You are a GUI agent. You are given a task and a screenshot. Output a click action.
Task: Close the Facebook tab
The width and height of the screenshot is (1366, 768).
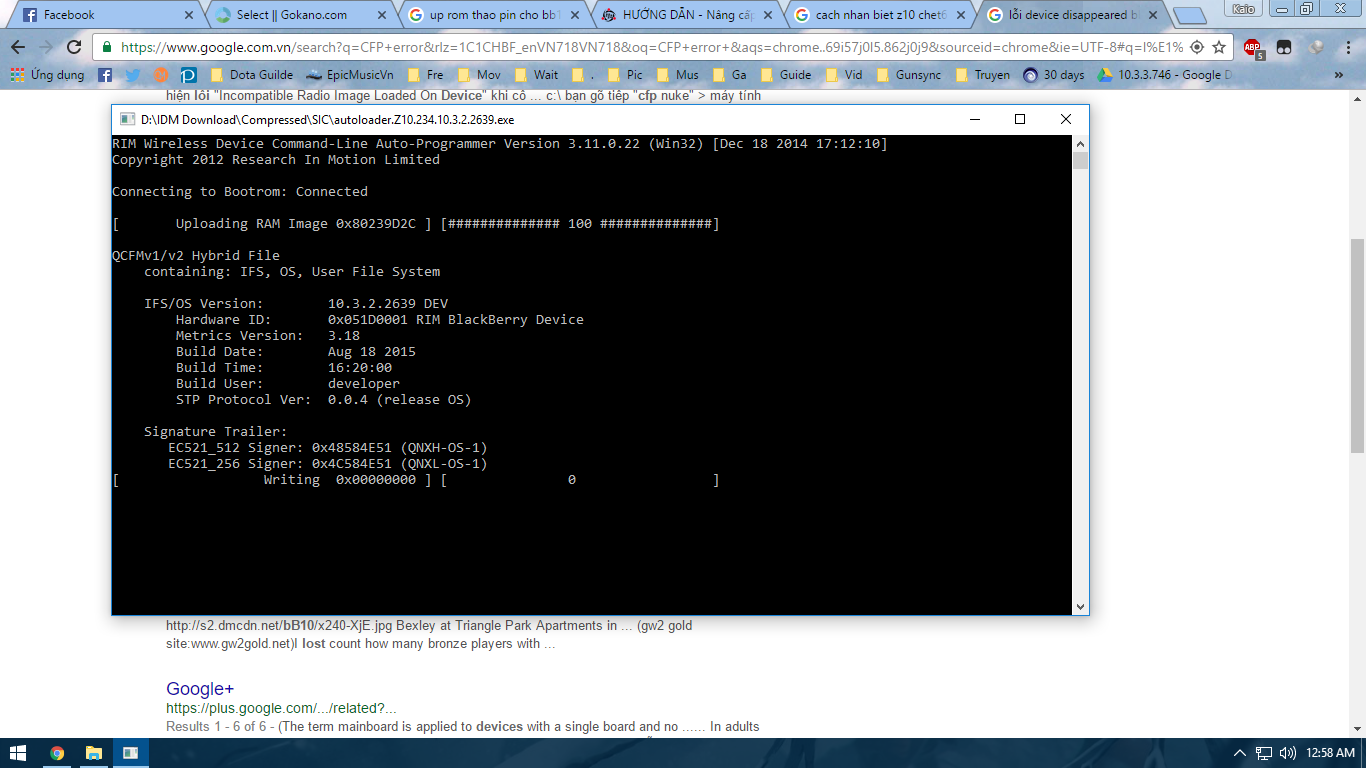click(189, 15)
